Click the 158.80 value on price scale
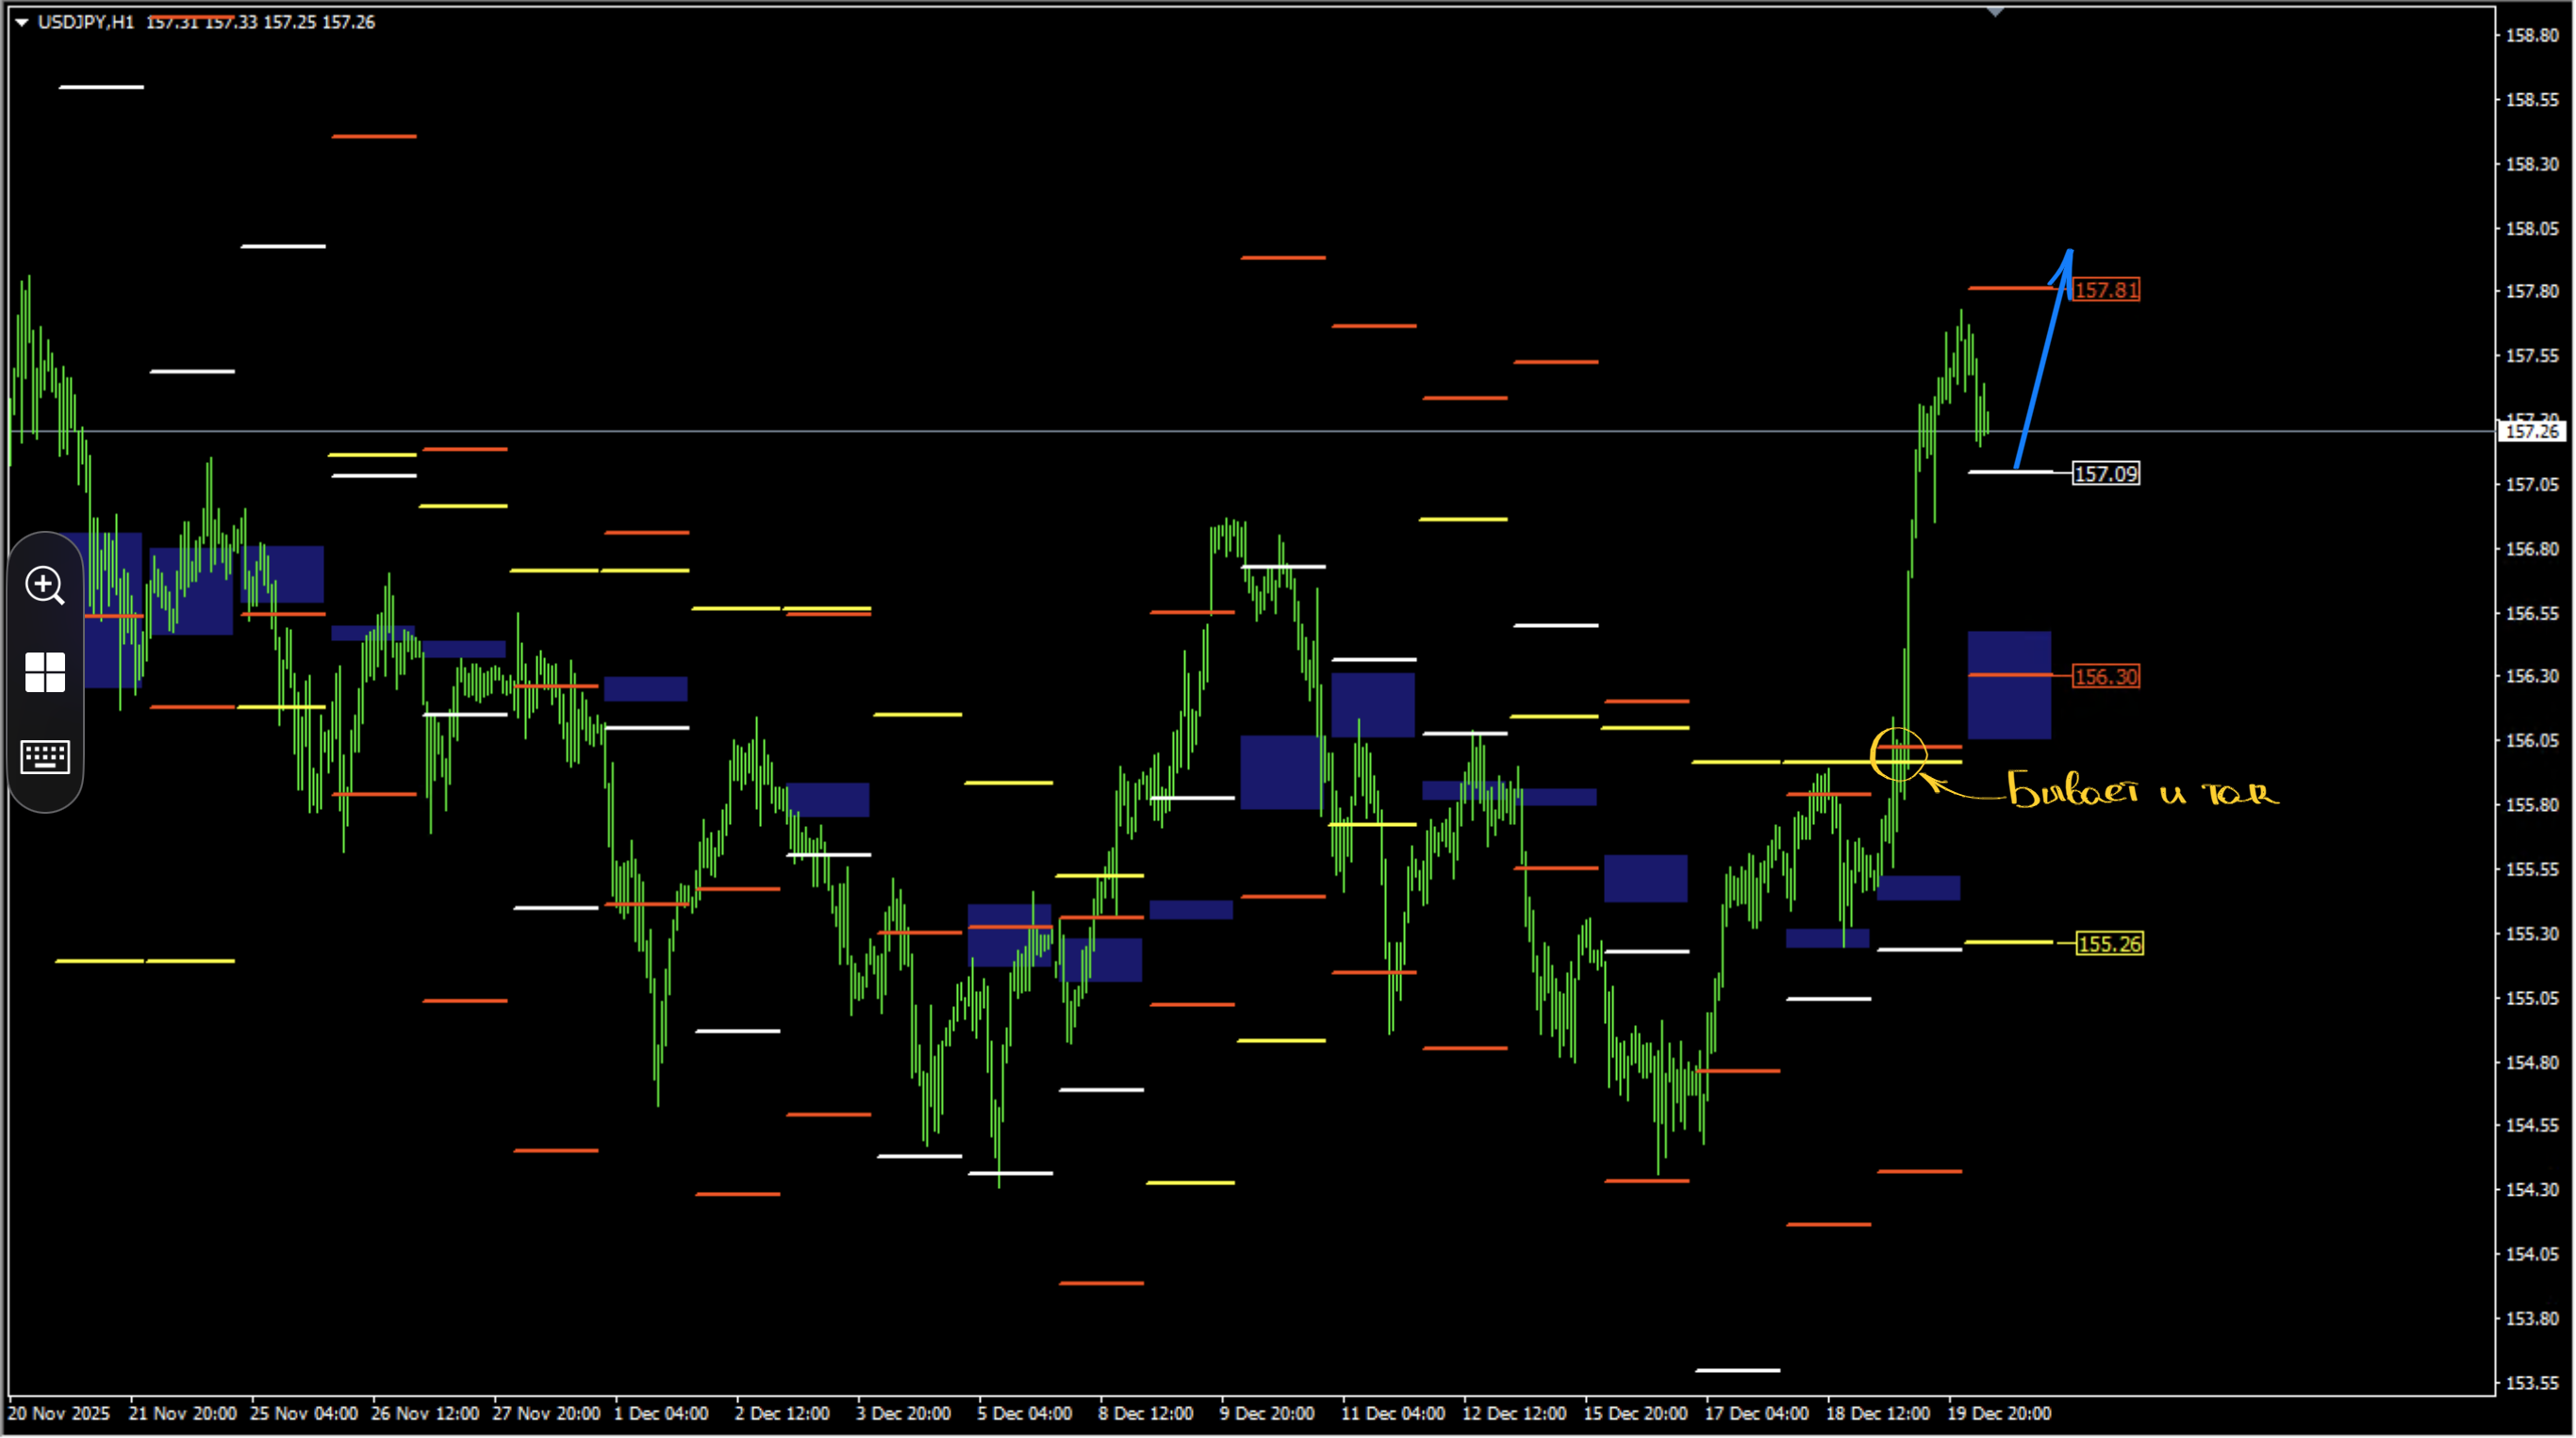Screen dimensions: 2576x1438 click(x=2533, y=35)
